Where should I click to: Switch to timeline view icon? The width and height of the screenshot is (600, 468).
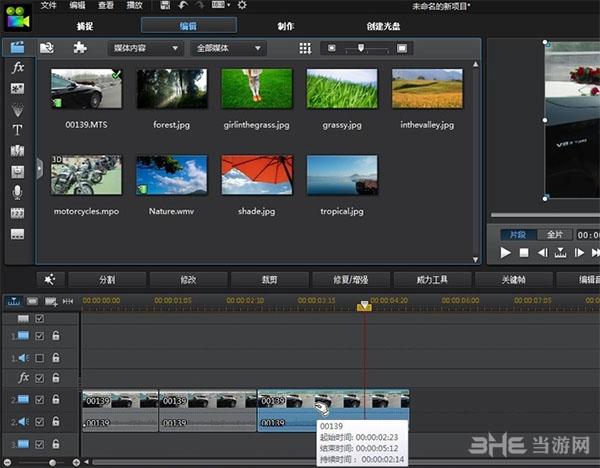point(14,302)
